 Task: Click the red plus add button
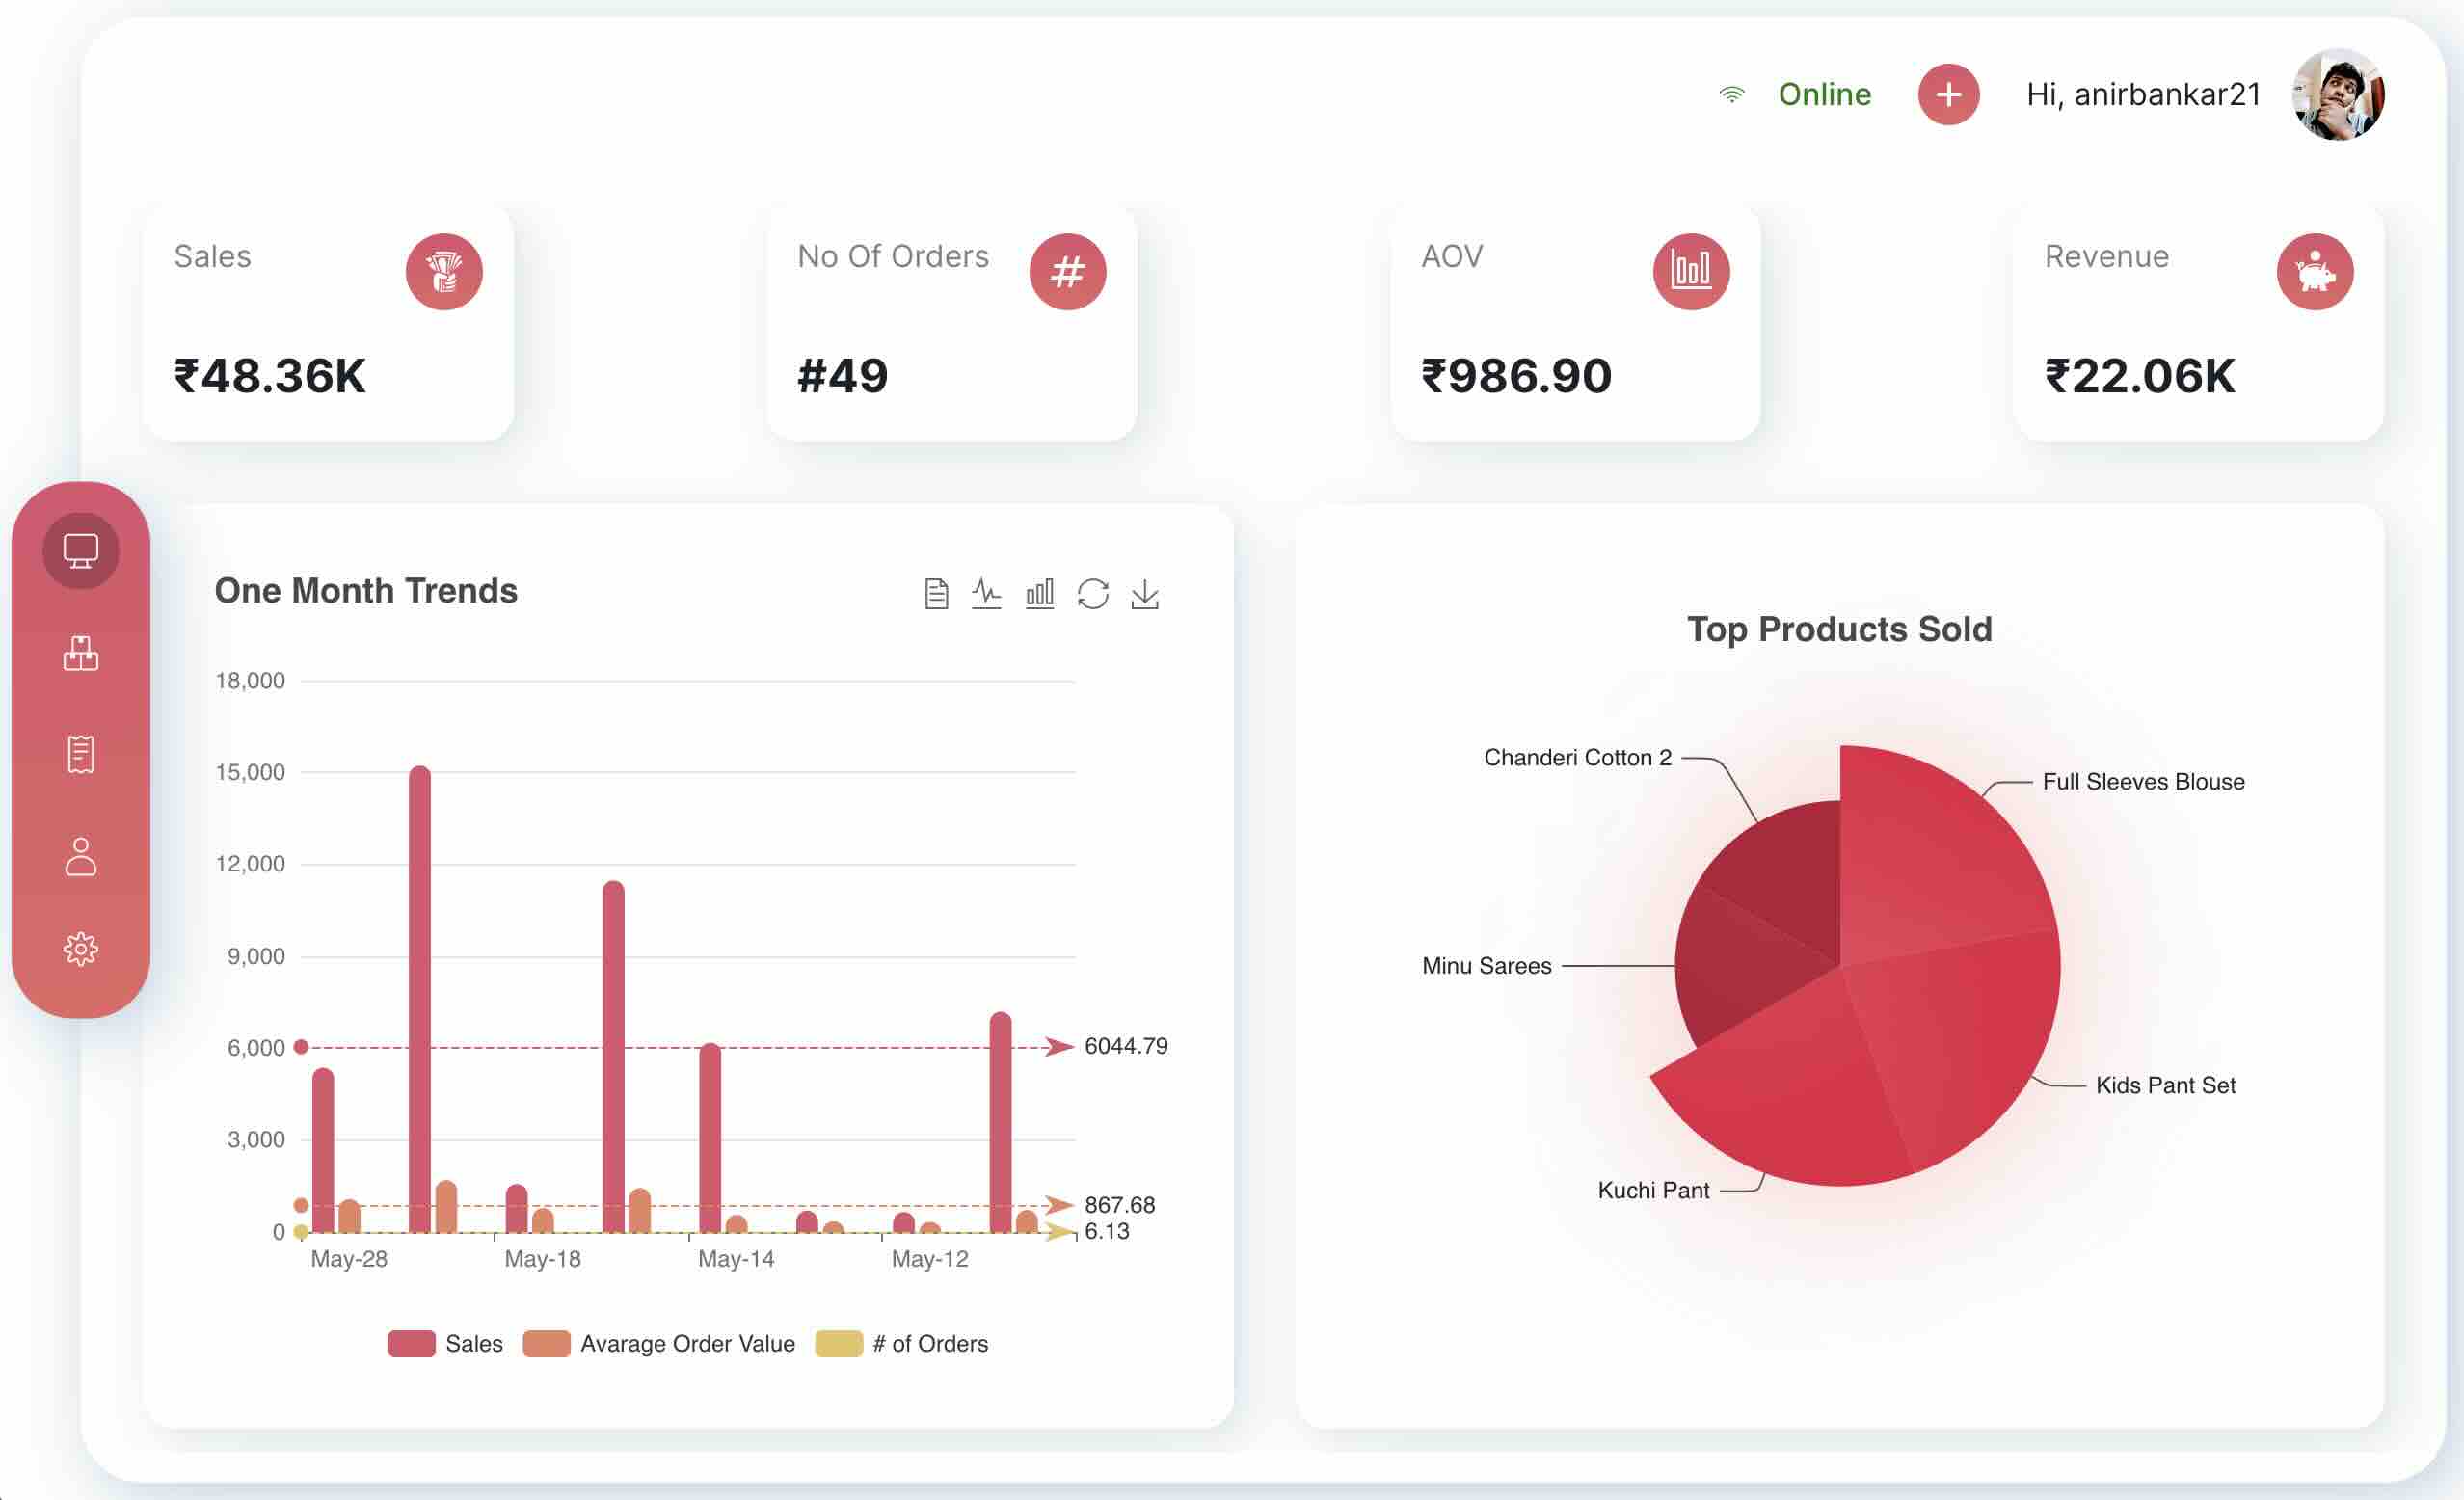1947,95
